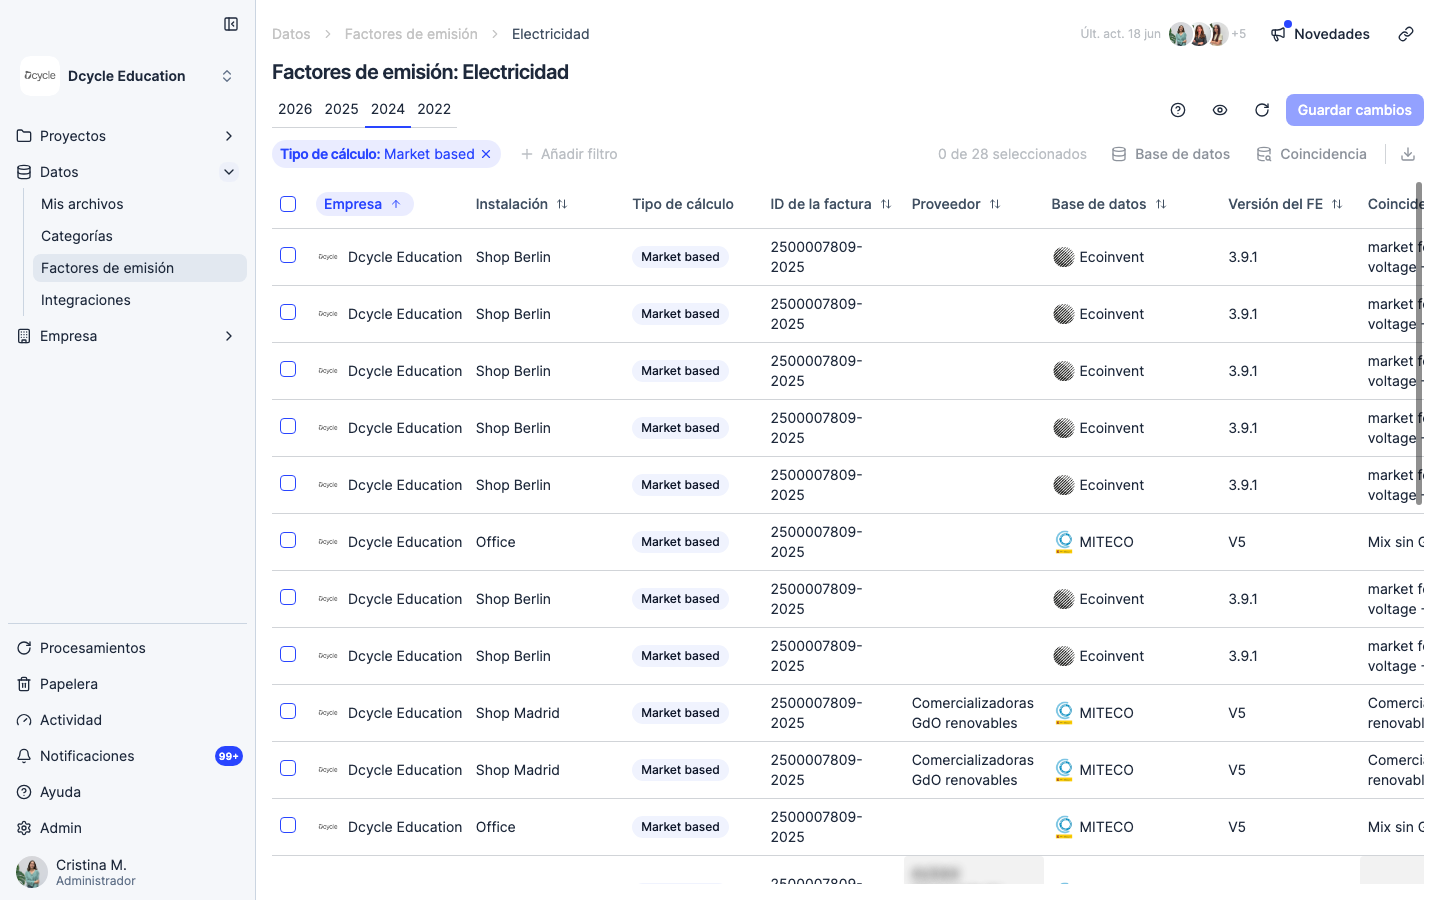Open the Dcycle Education organization switcher
The image size is (1440, 900).
[x=128, y=76]
